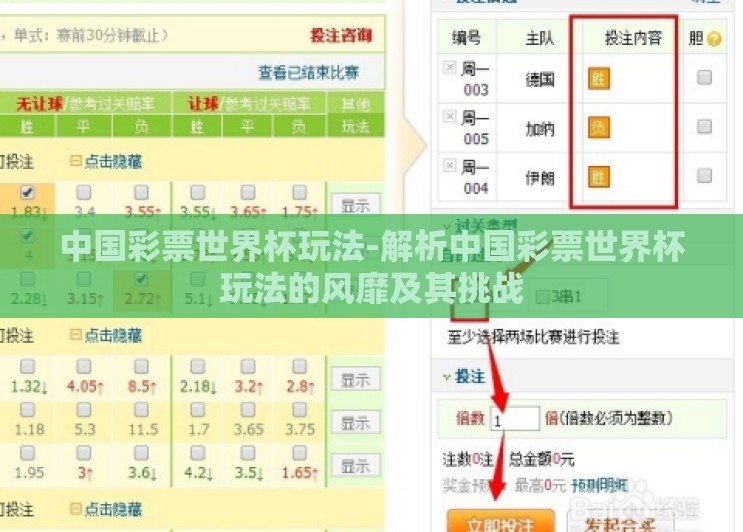Check the box above odds 1.18

coord(27,409)
